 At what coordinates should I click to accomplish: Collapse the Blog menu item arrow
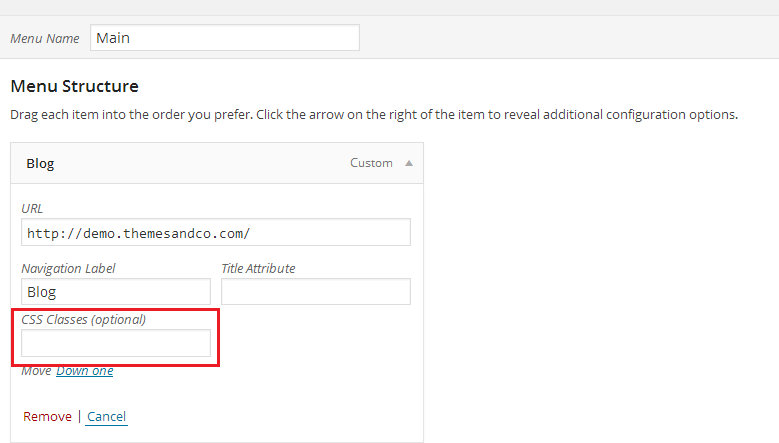tap(408, 163)
